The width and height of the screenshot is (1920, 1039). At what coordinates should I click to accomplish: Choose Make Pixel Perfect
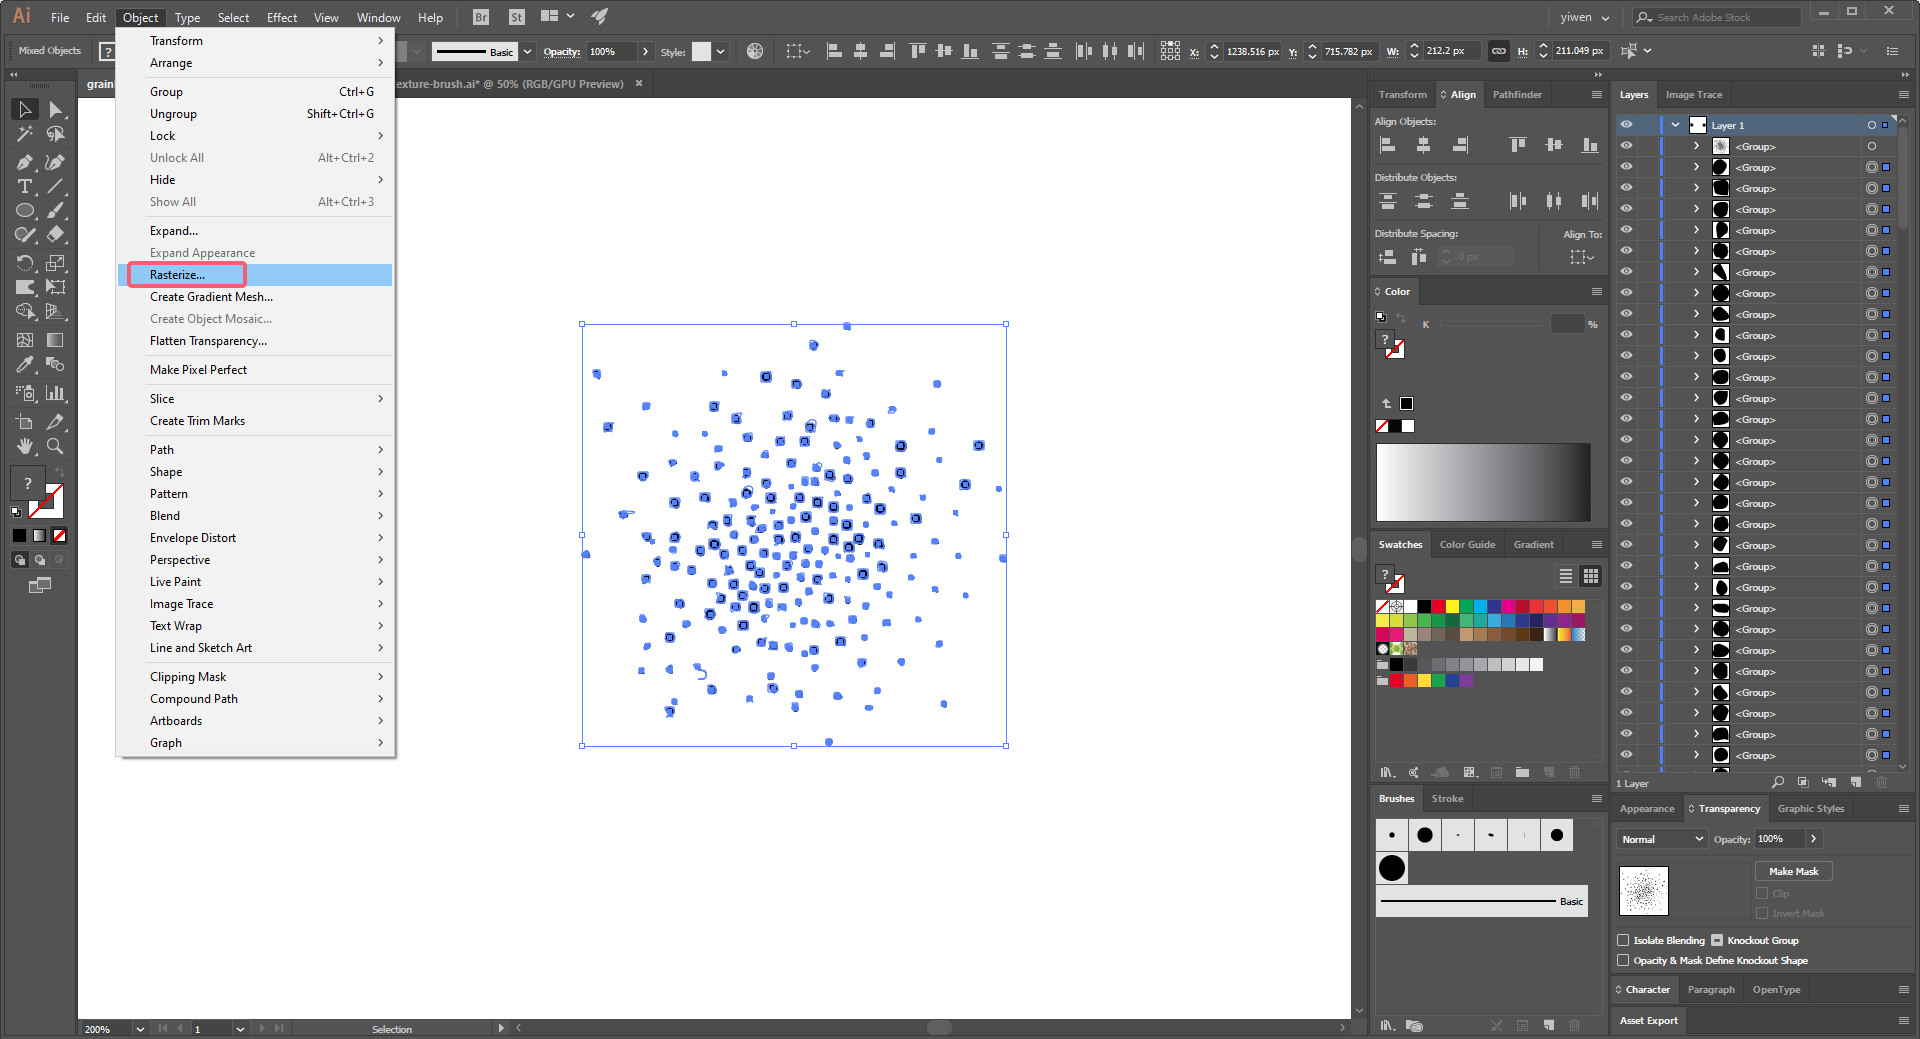pyautogui.click(x=256, y=370)
